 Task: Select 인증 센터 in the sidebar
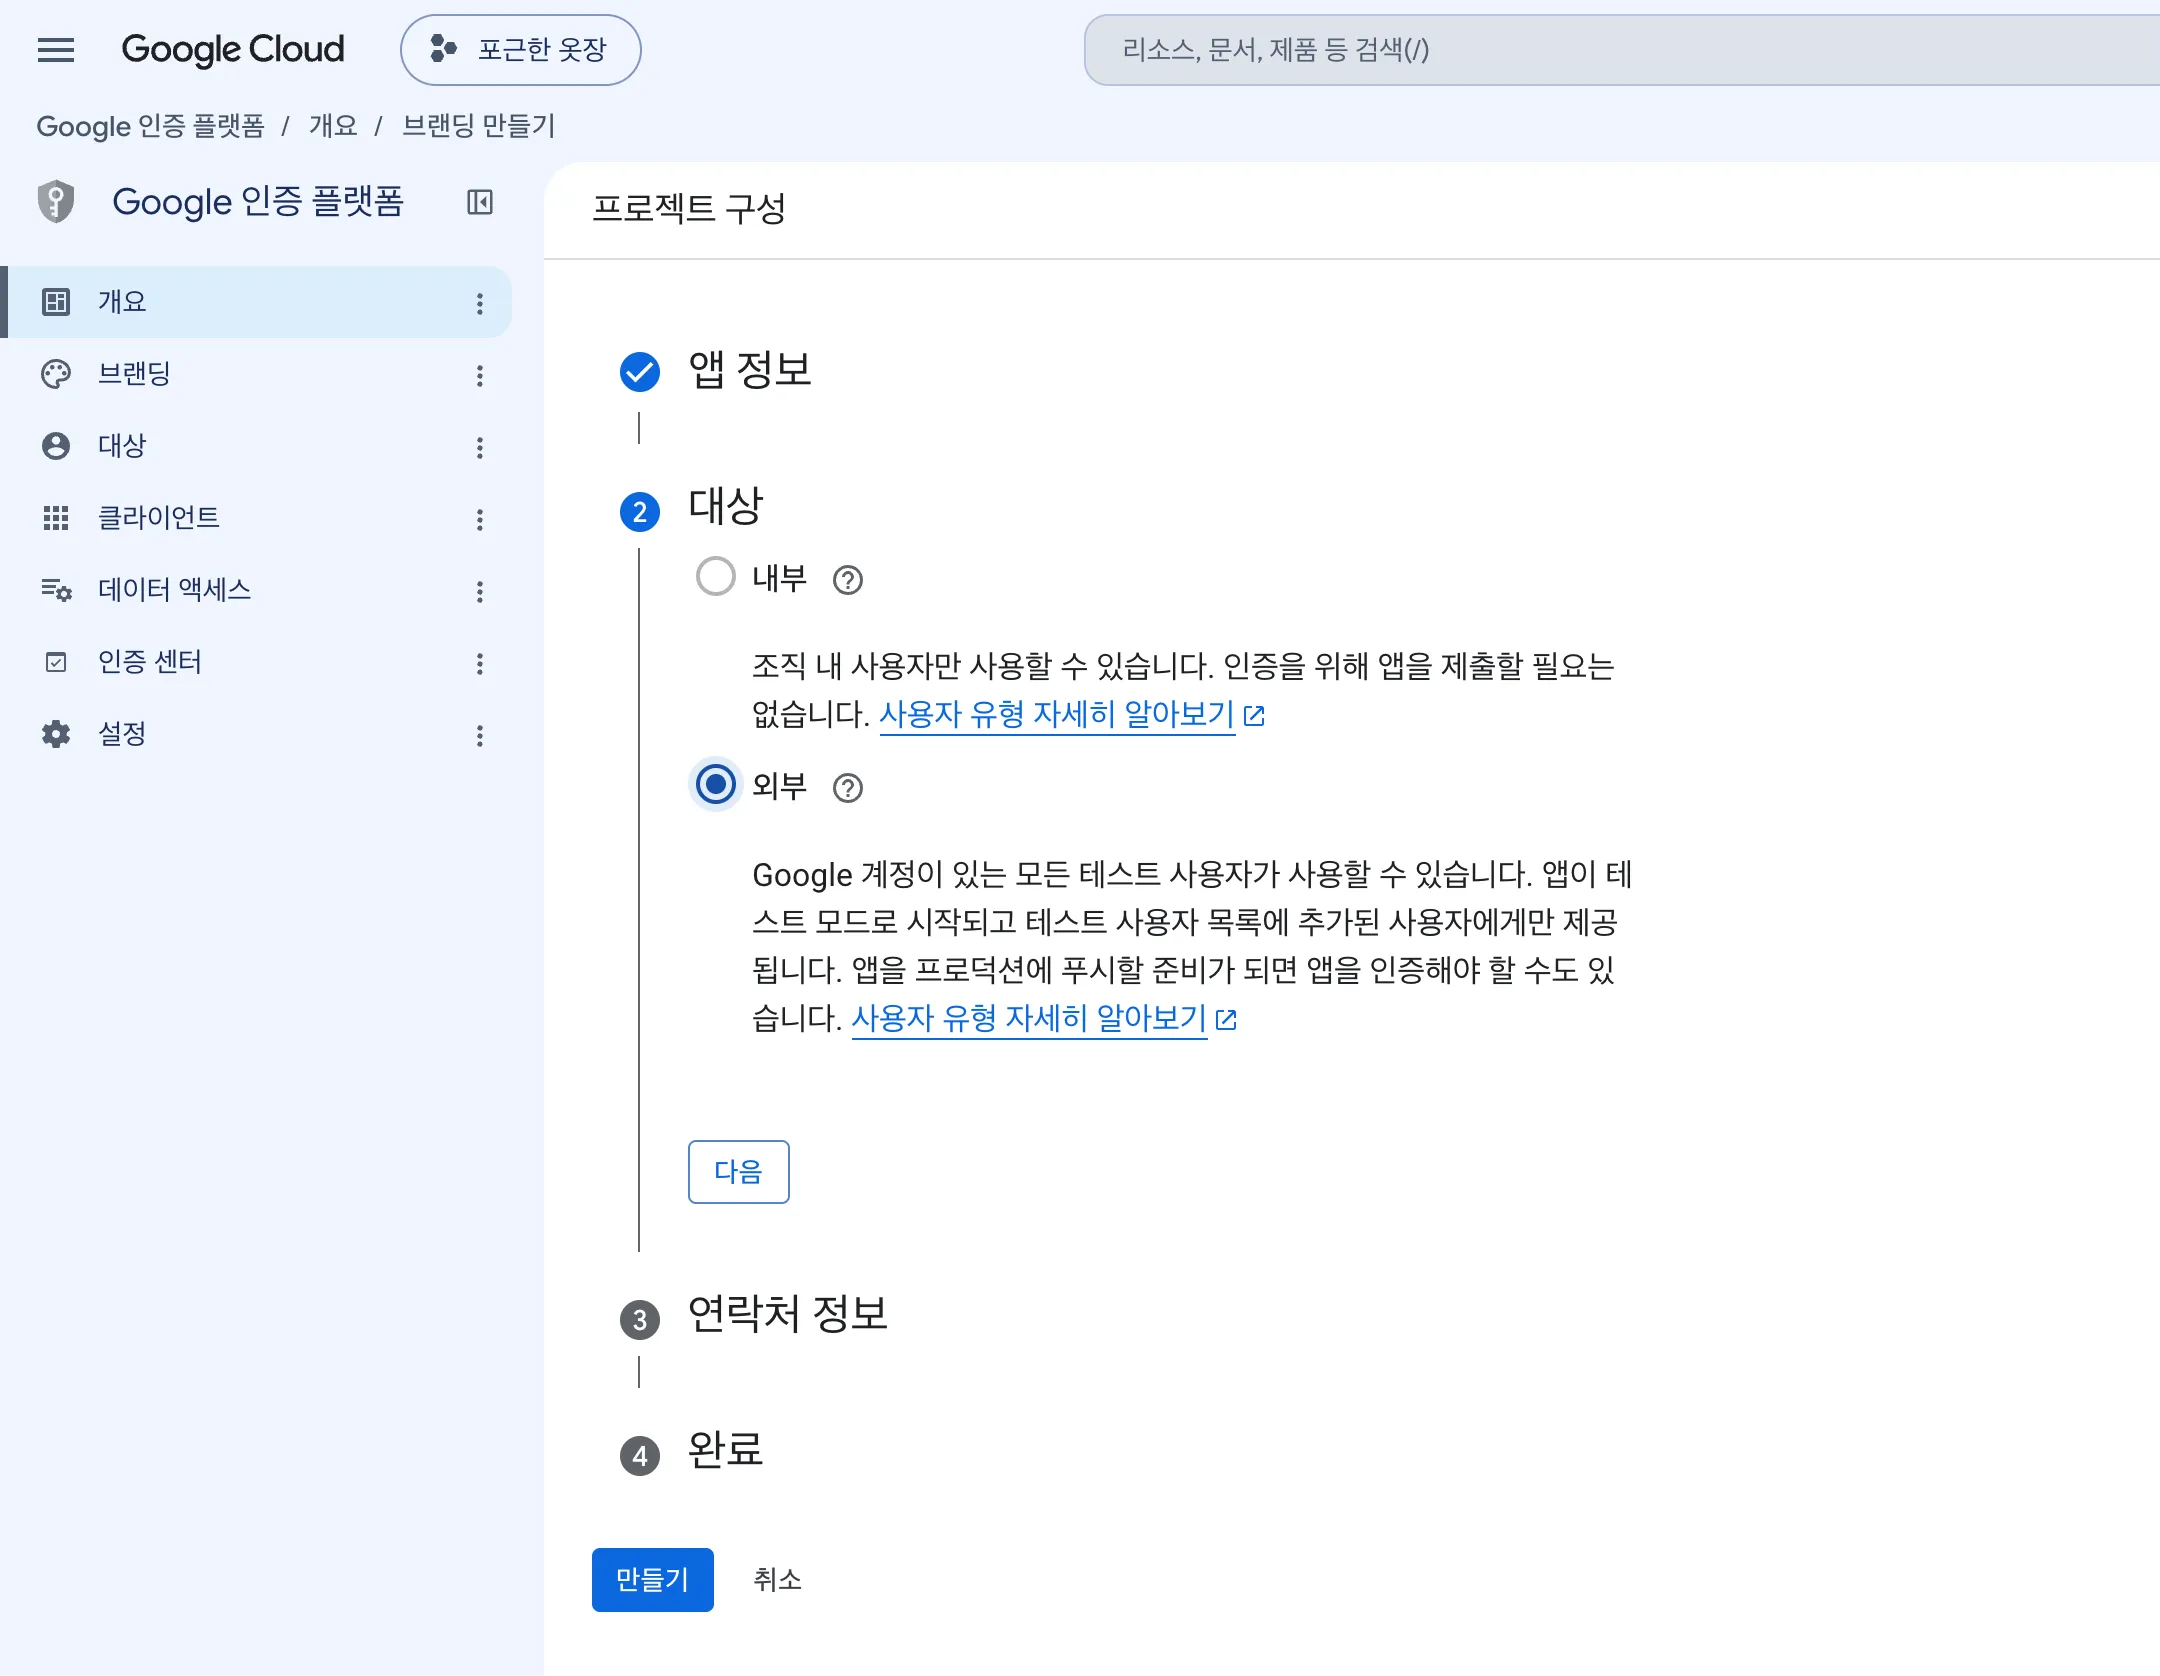point(258,662)
